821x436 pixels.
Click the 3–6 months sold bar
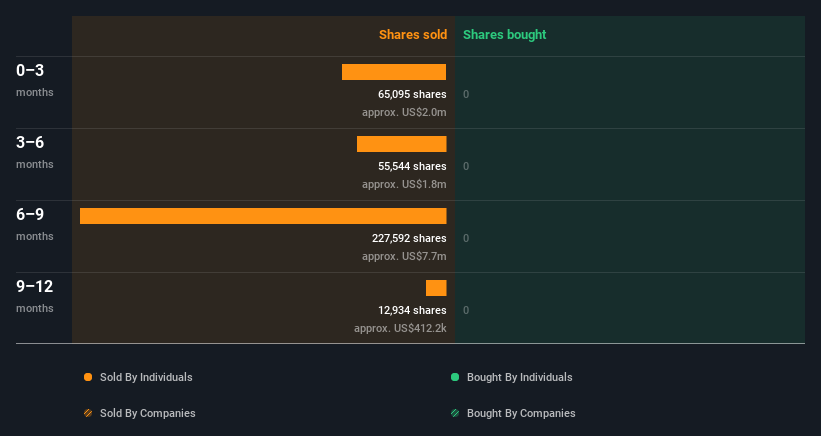(x=402, y=144)
